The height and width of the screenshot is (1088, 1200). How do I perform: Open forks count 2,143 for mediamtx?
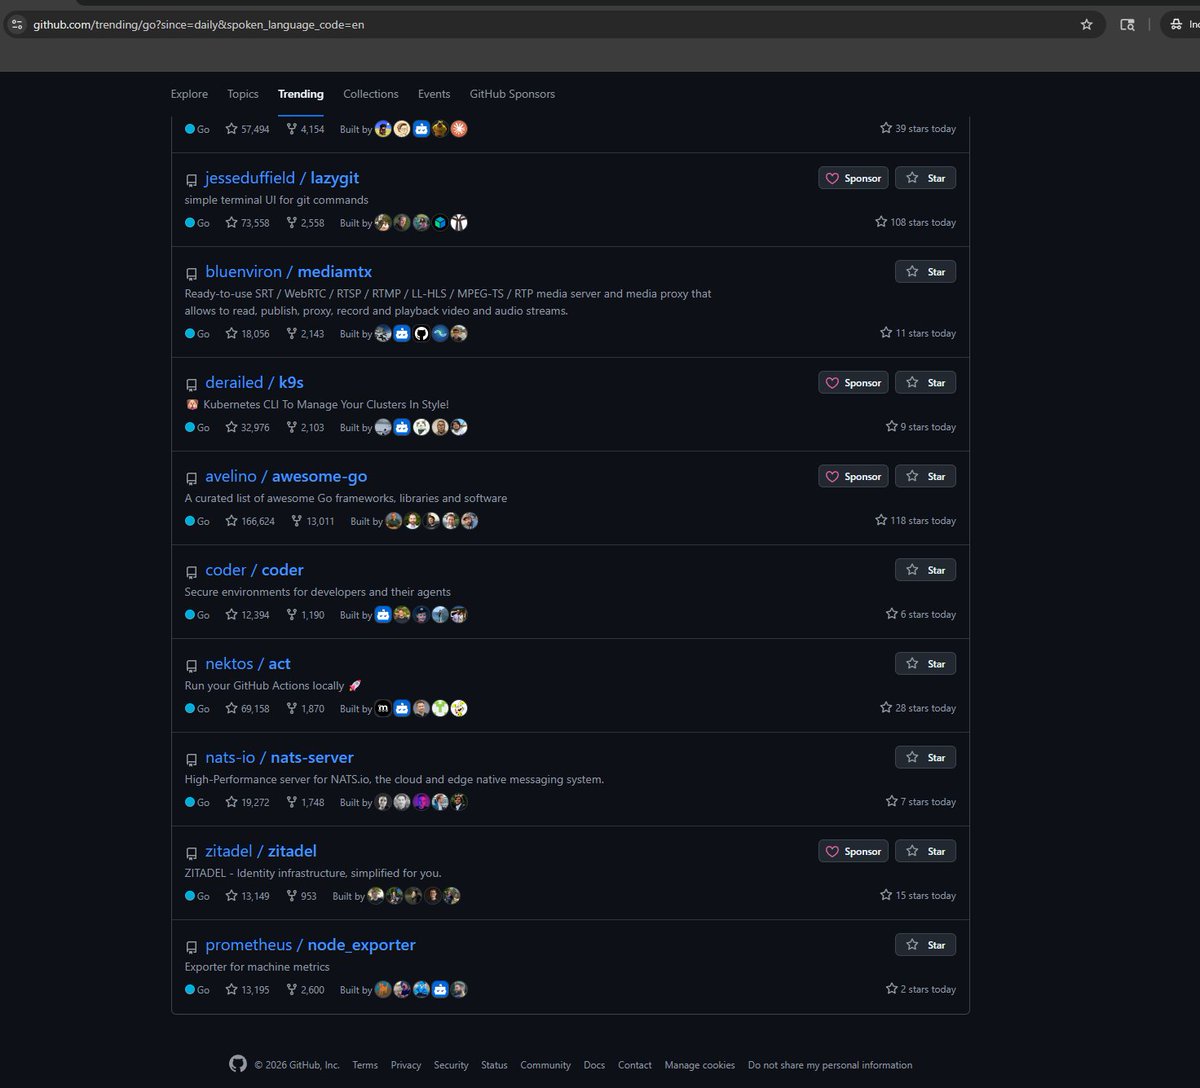tap(305, 334)
